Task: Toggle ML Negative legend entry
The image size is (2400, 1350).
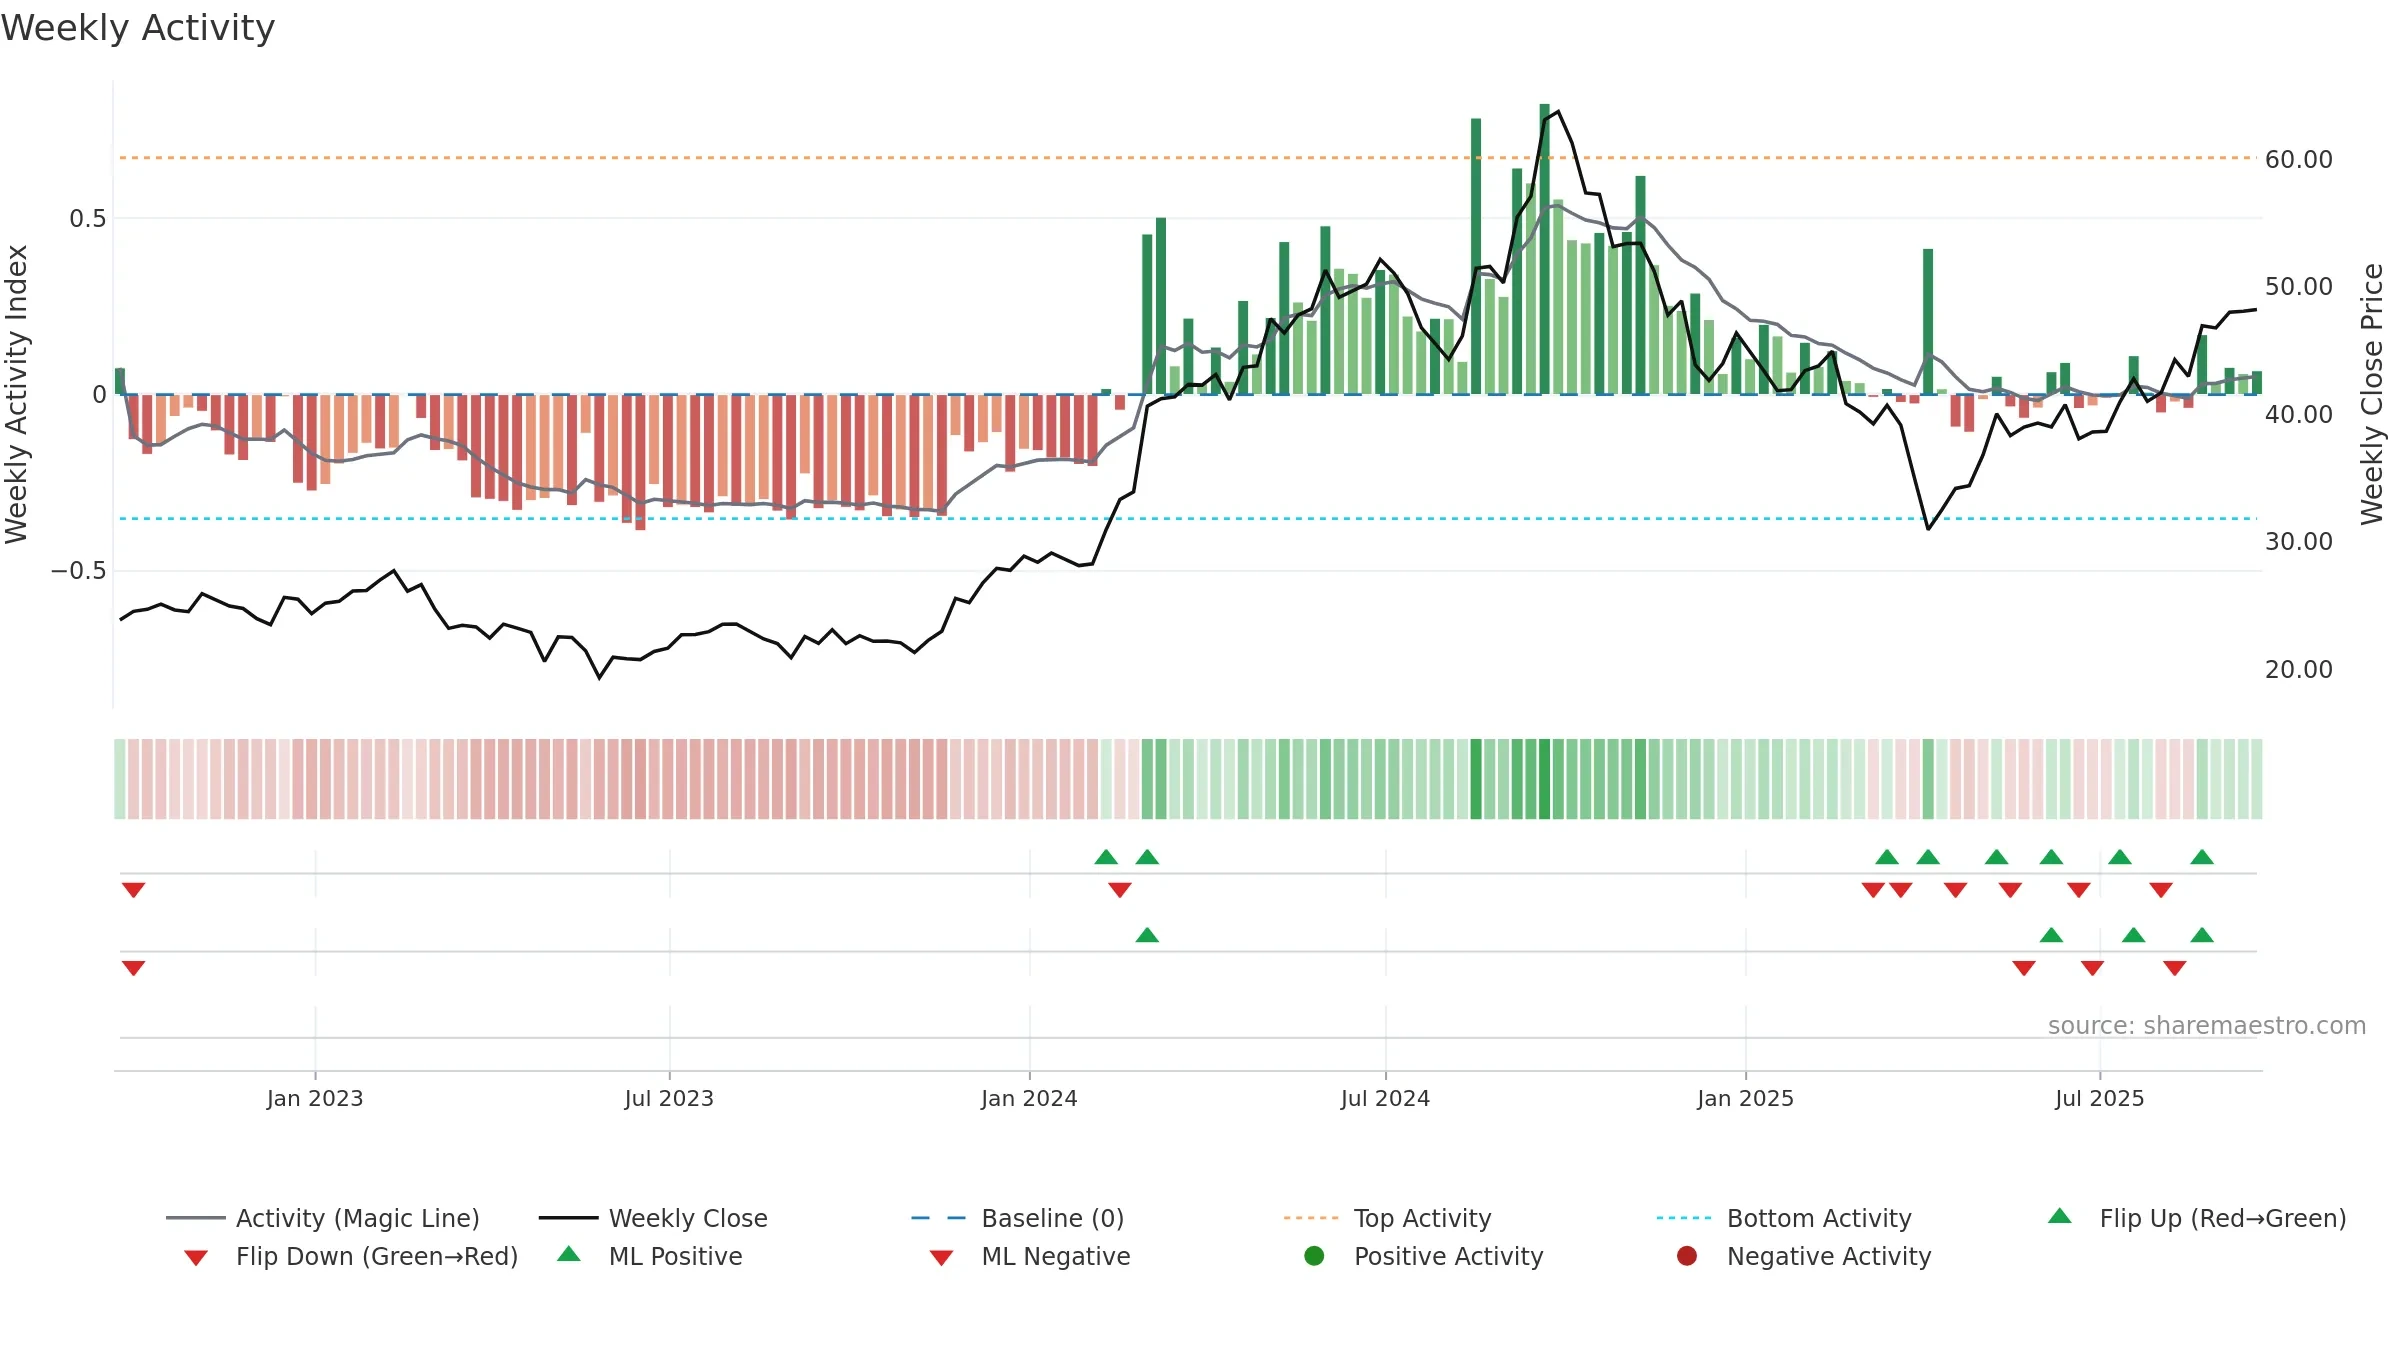Action: tap(1030, 1256)
